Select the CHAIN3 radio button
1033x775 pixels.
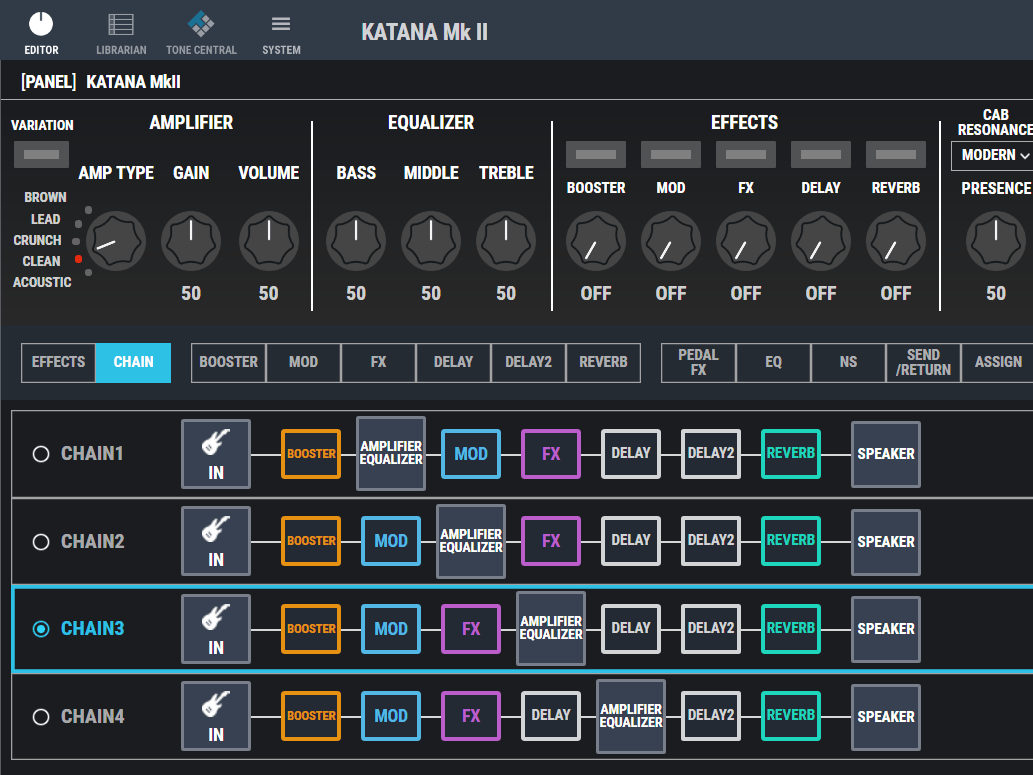[x=41, y=629]
